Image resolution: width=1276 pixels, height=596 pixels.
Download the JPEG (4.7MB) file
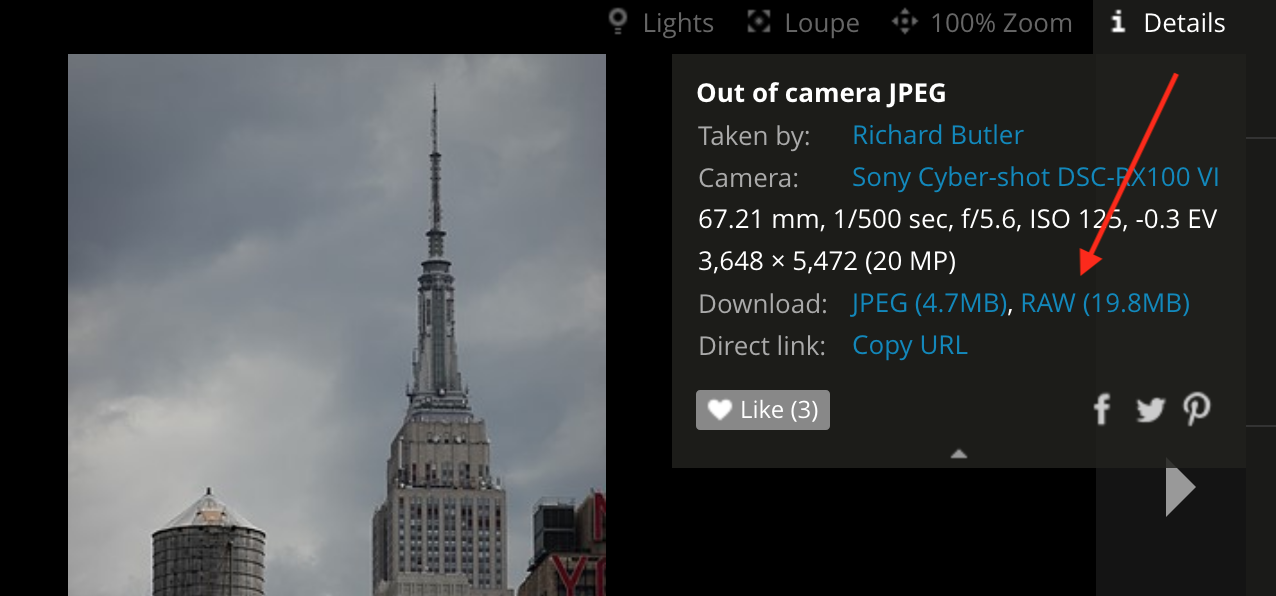[x=929, y=303]
